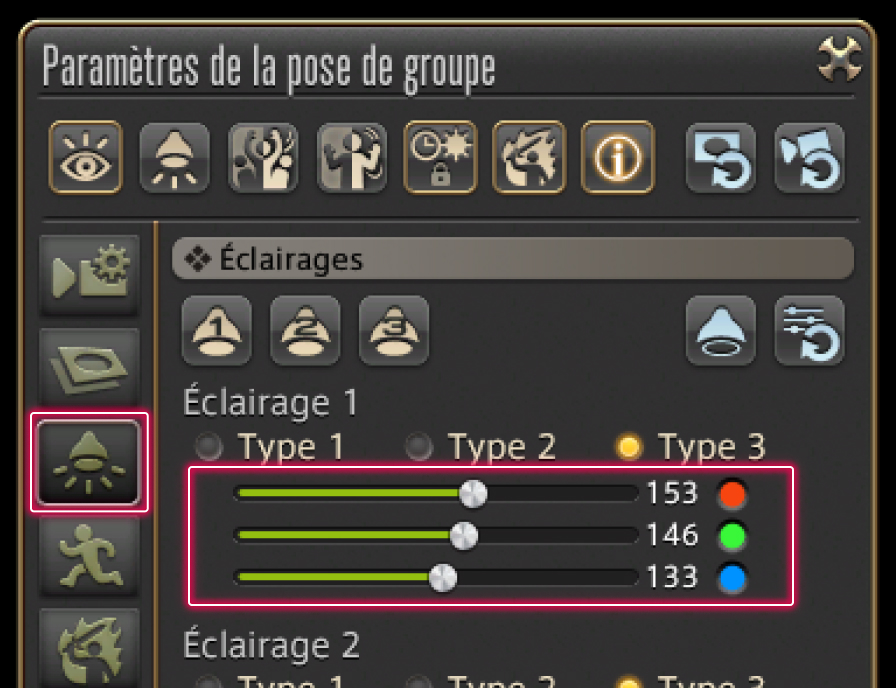The width and height of the screenshot is (896, 688).
Task: Reset the lighting slider settings
Action: coord(809,330)
